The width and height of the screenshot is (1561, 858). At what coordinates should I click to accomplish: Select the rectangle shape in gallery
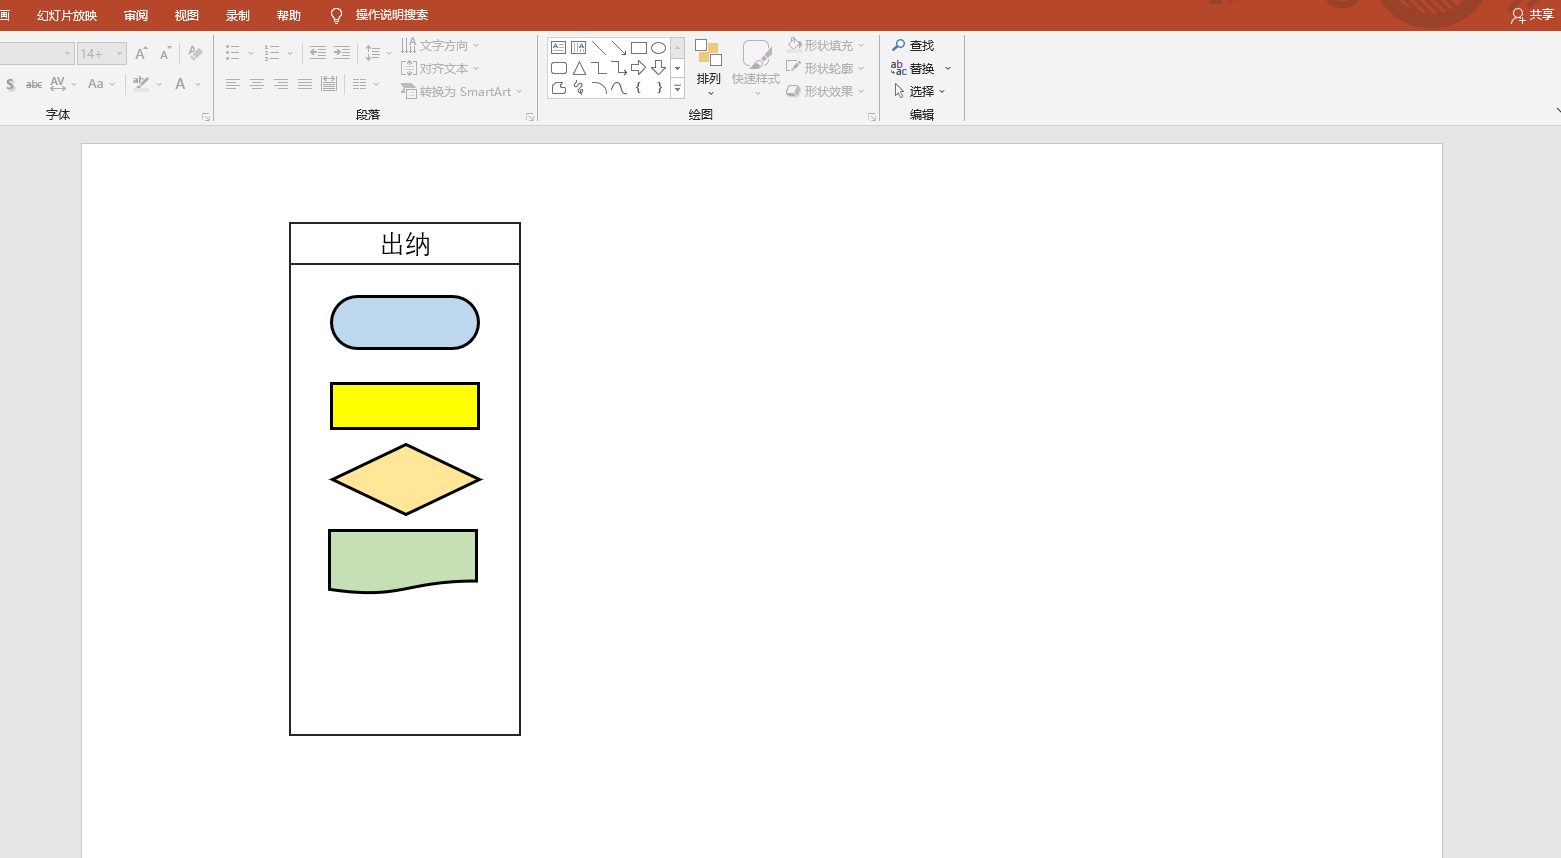[x=638, y=48]
